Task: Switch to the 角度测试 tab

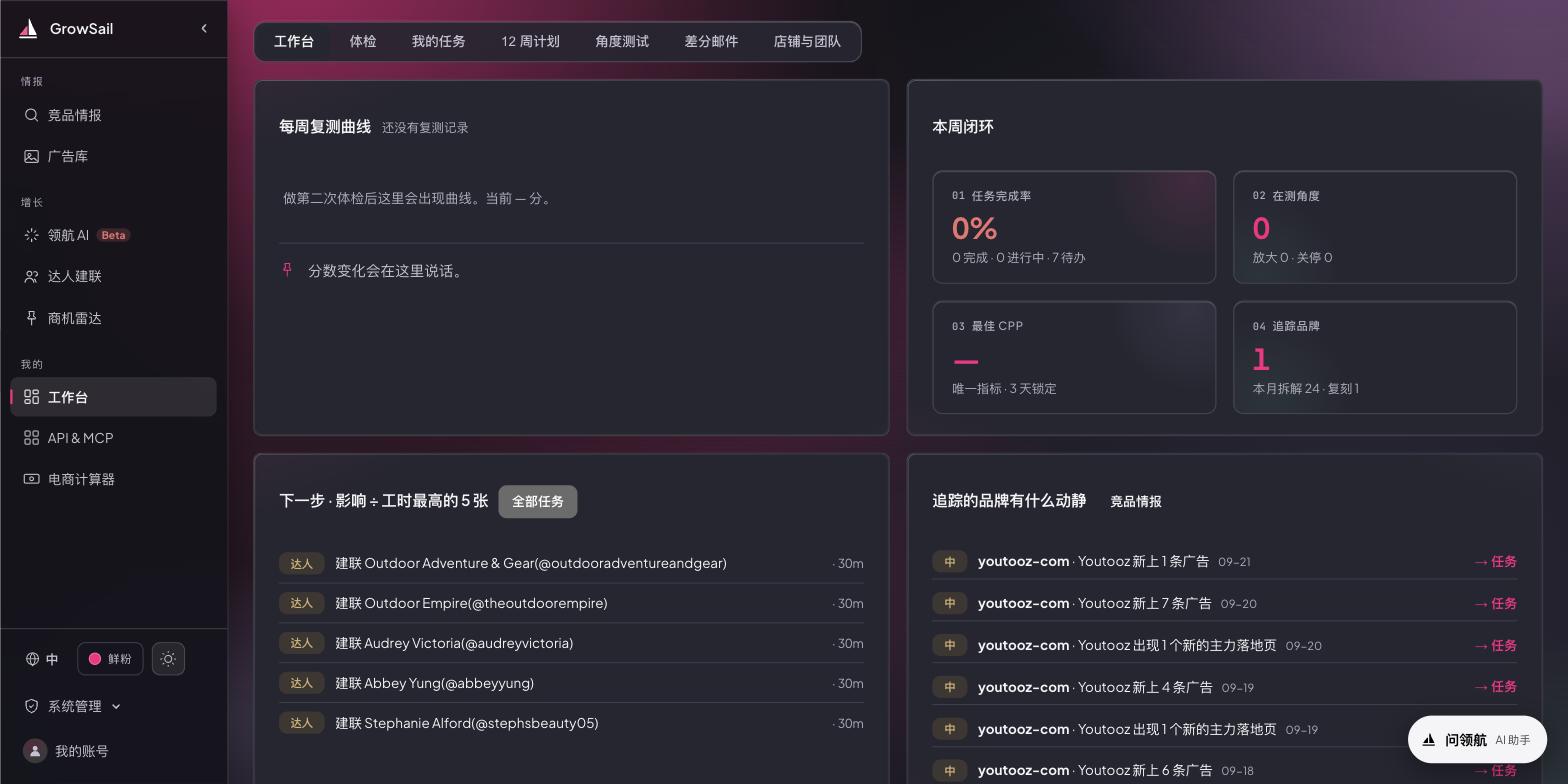Action: point(622,42)
